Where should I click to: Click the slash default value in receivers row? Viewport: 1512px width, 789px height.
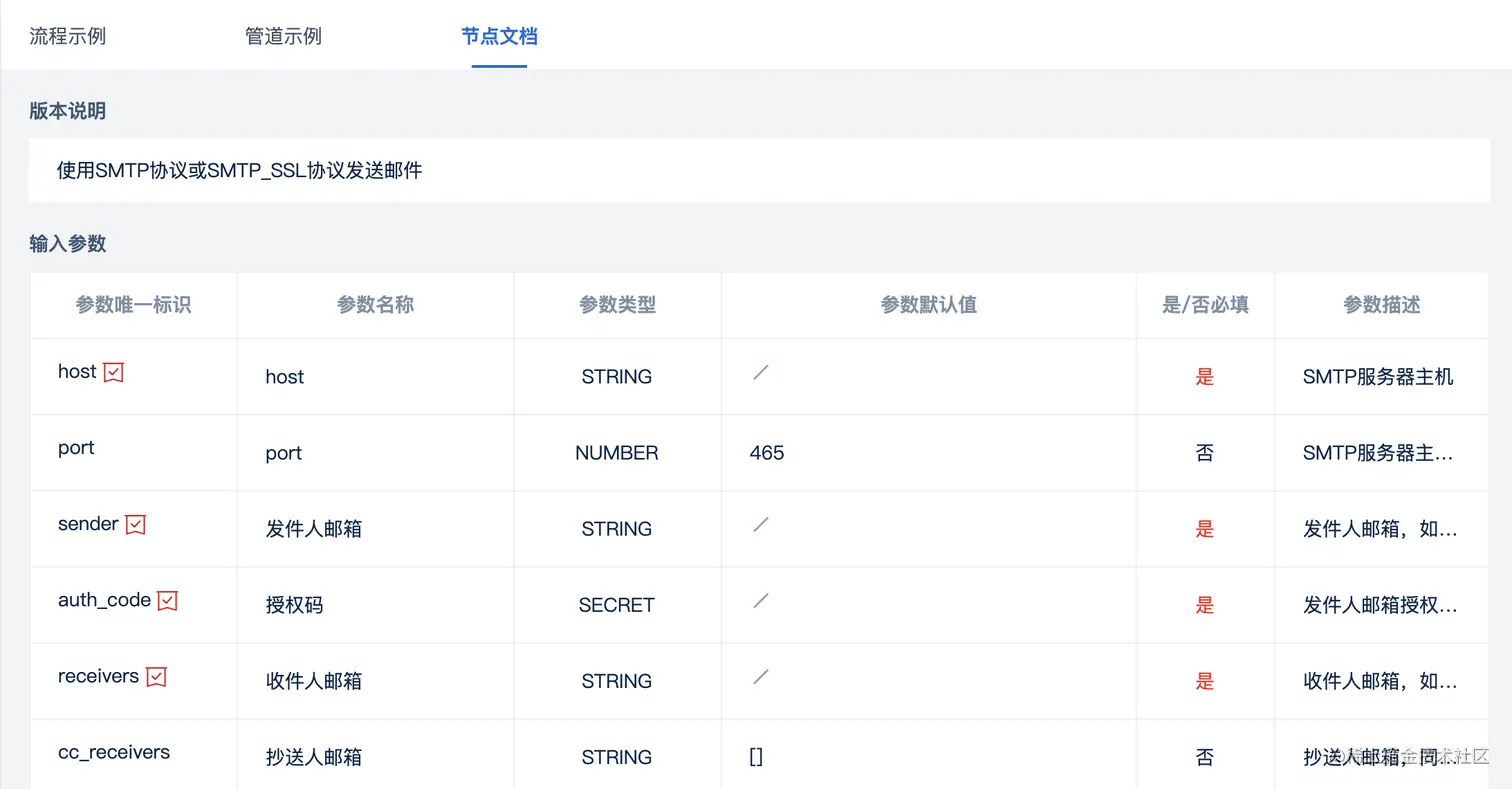[761, 676]
